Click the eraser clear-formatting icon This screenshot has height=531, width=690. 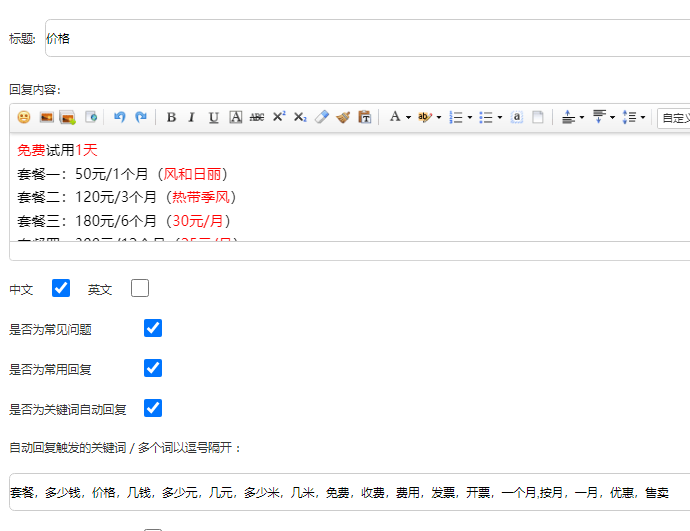(x=321, y=118)
